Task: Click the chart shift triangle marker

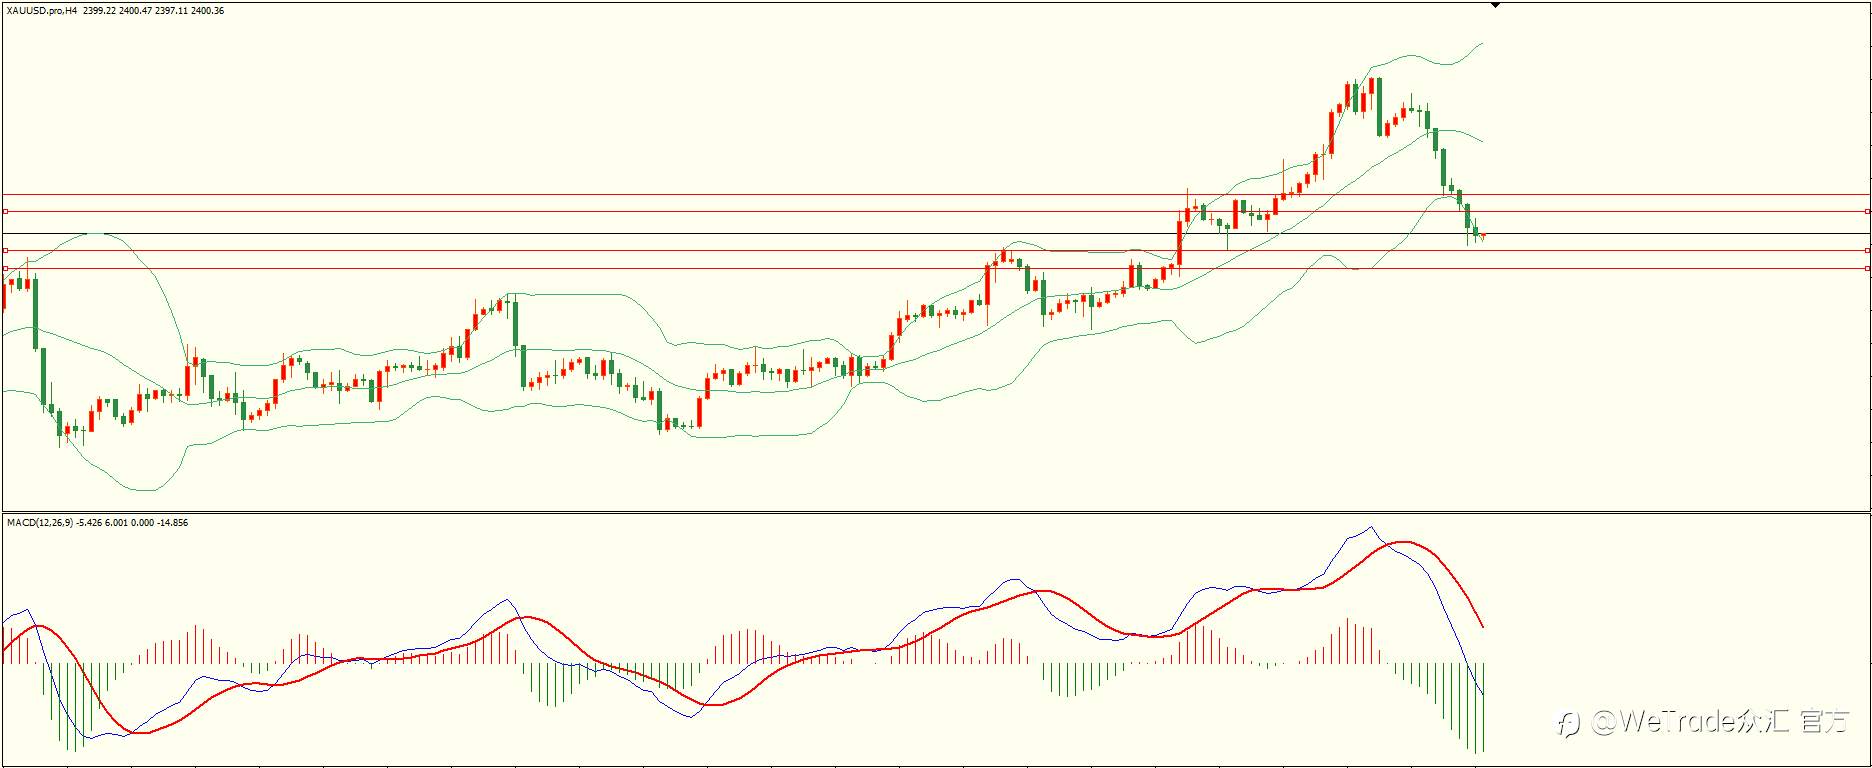Action: tap(1495, 6)
